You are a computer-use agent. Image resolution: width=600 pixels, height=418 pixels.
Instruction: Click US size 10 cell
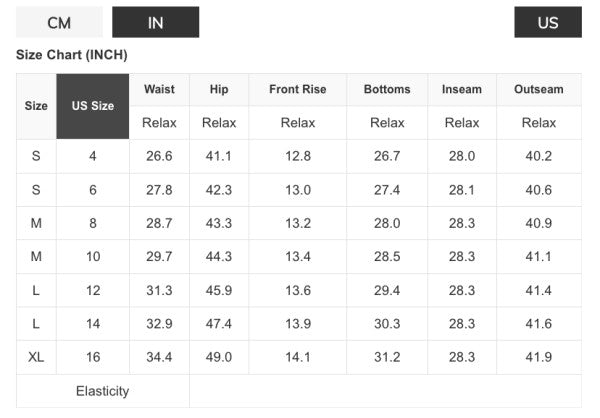pos(93,257)
